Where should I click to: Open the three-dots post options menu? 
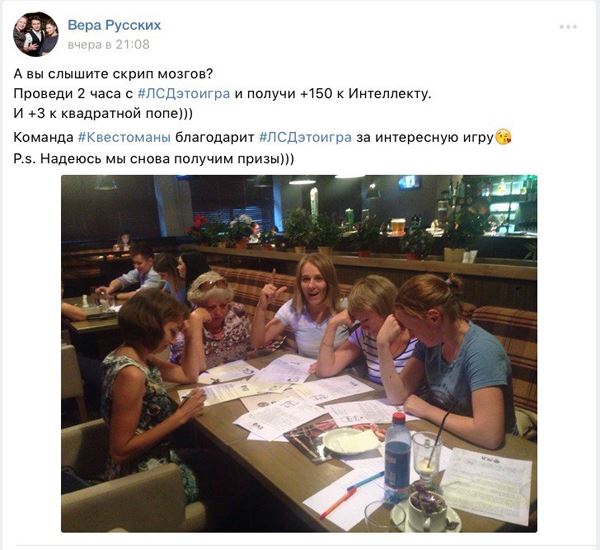568,27
